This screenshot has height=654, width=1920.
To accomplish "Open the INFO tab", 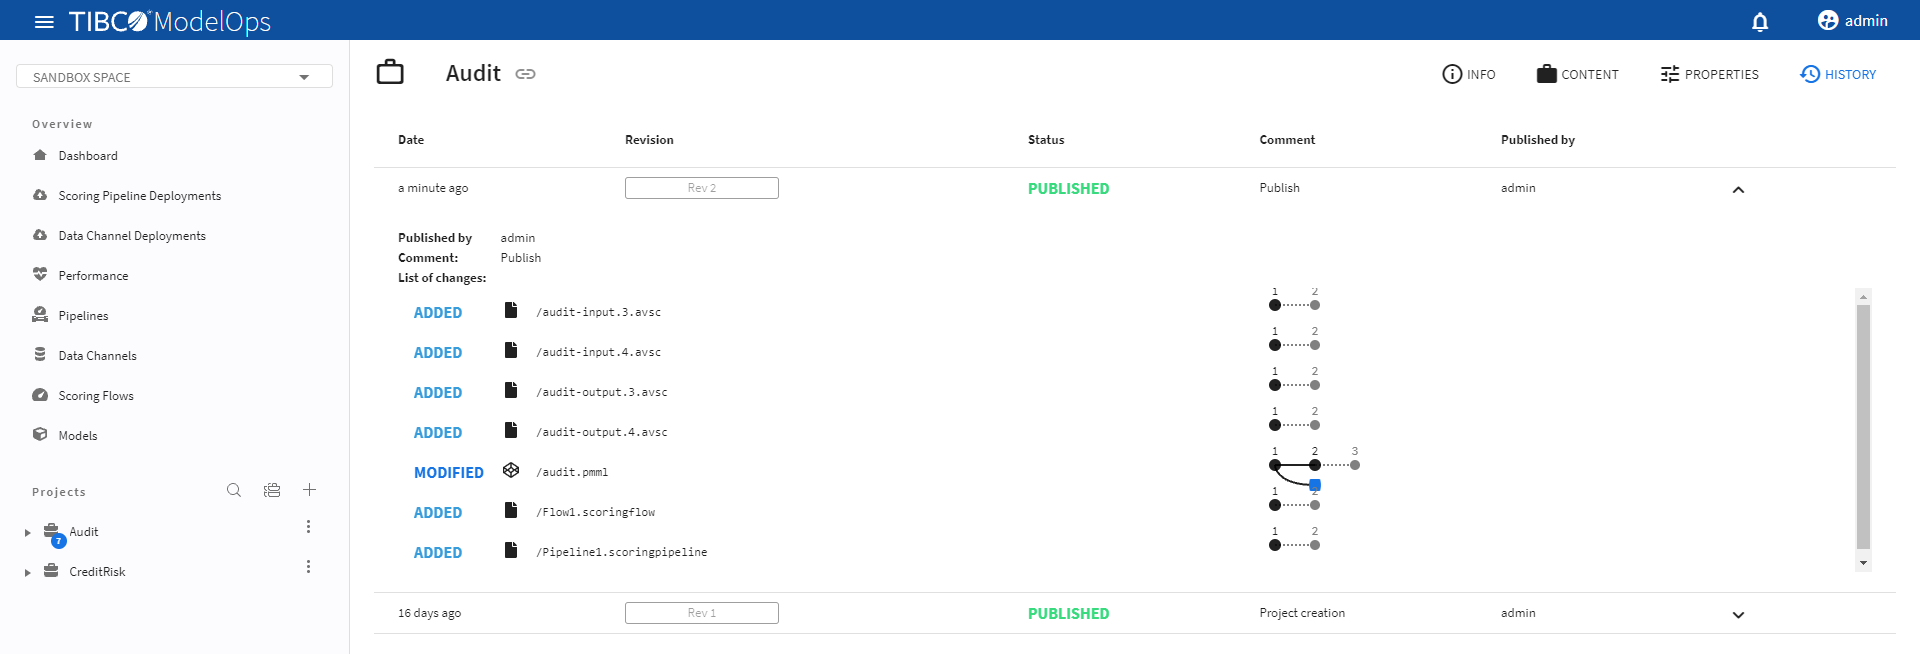I will [x=1469, y=74].
